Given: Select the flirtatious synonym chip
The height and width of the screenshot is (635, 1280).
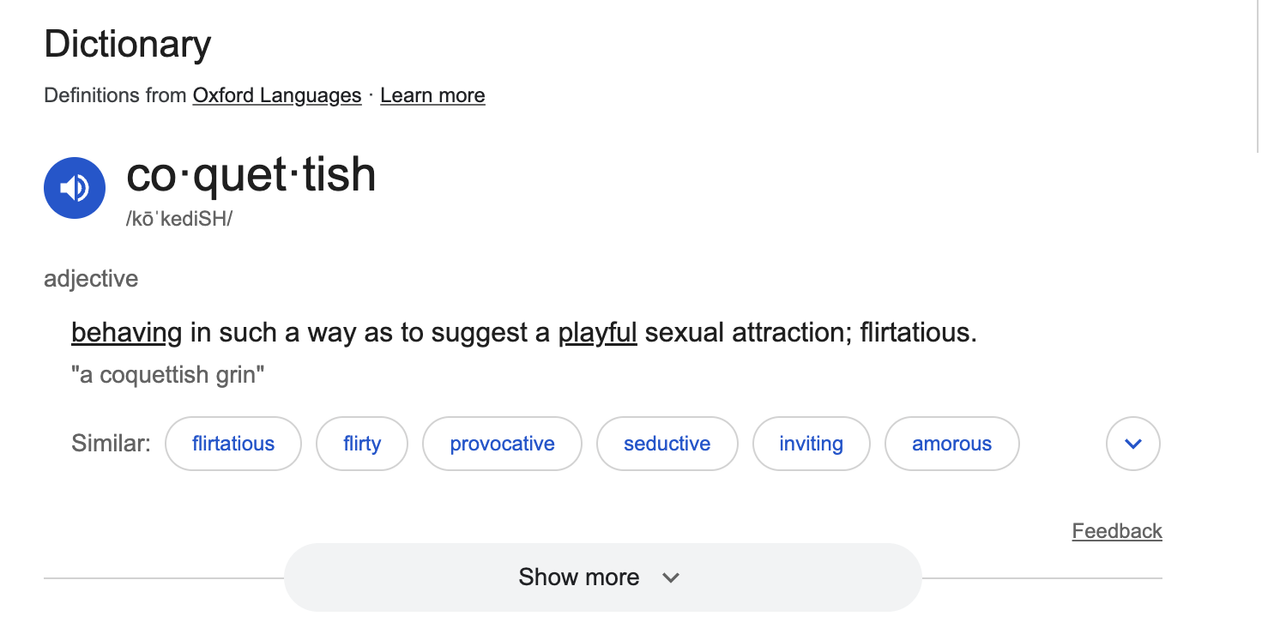Looking at the screenshot, I should point(233,444).
